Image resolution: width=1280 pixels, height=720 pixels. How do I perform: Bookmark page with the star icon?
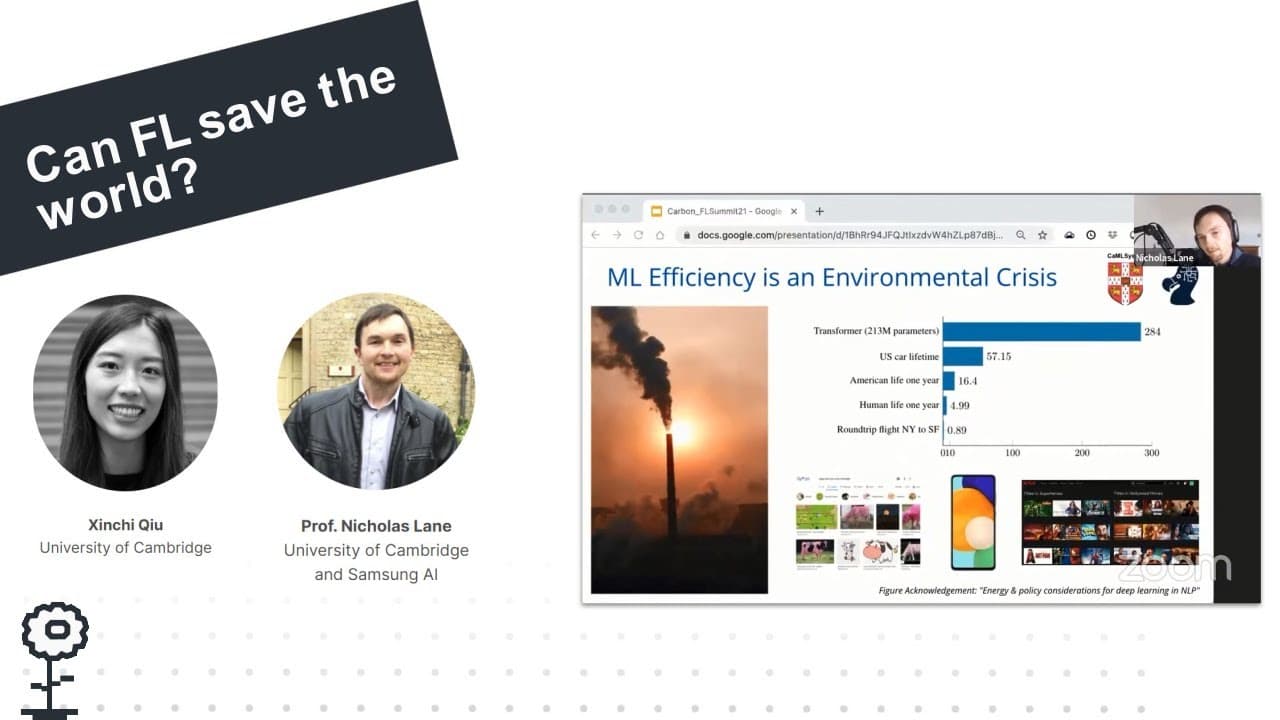click(1042, 235)
